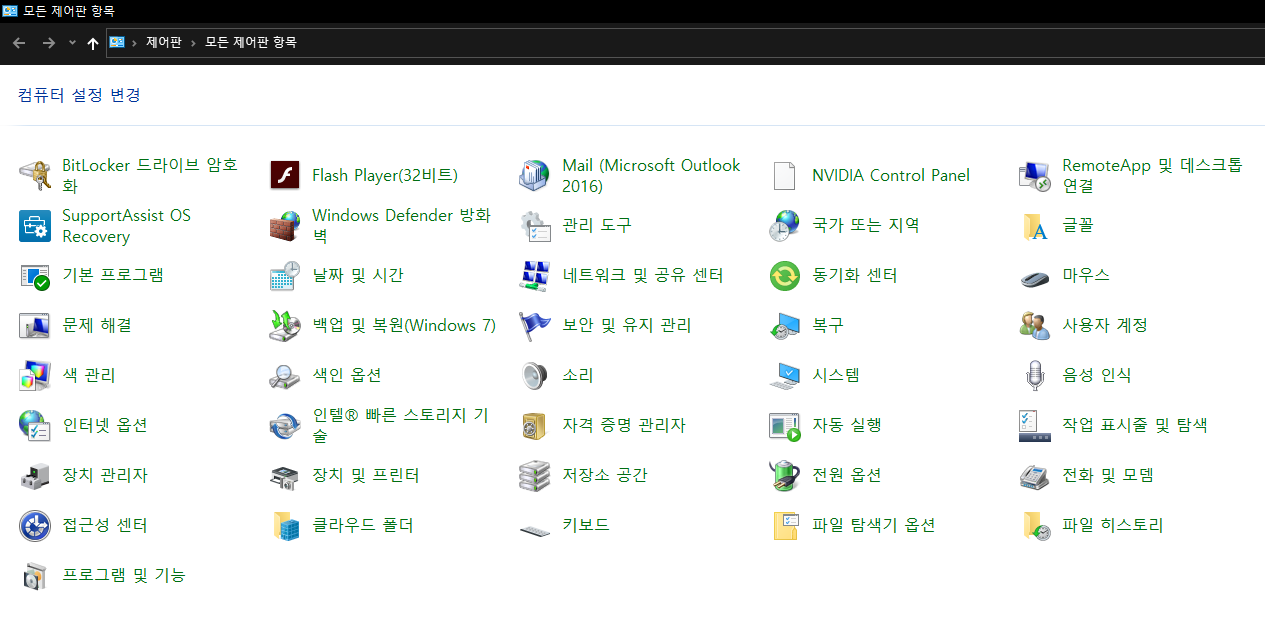This screenshot has height=623, width=1265.
Task: Open recent locations dropdown arrow
Action: (72, 43)
